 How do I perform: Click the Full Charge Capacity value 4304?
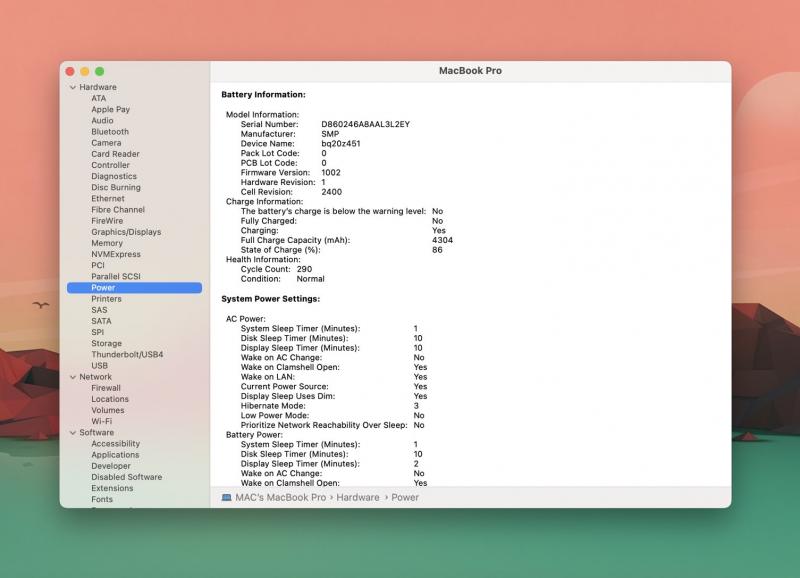point(442,240)
